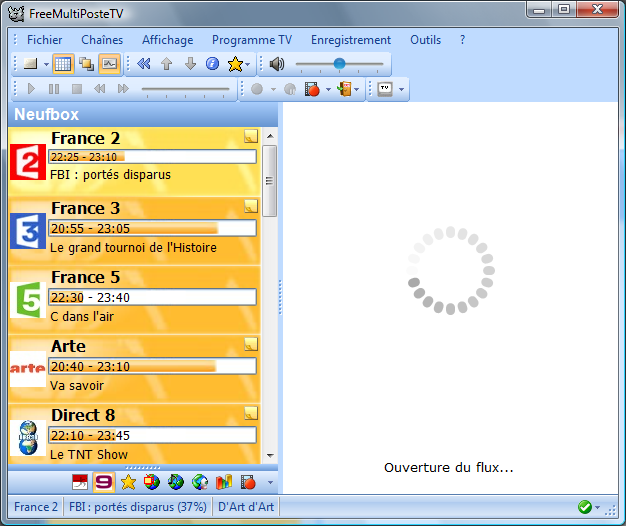Image resolution: width=626 pixels, height=526 pixels.
Task: Open the Direct 8 note icon
Action: [251, 413]
